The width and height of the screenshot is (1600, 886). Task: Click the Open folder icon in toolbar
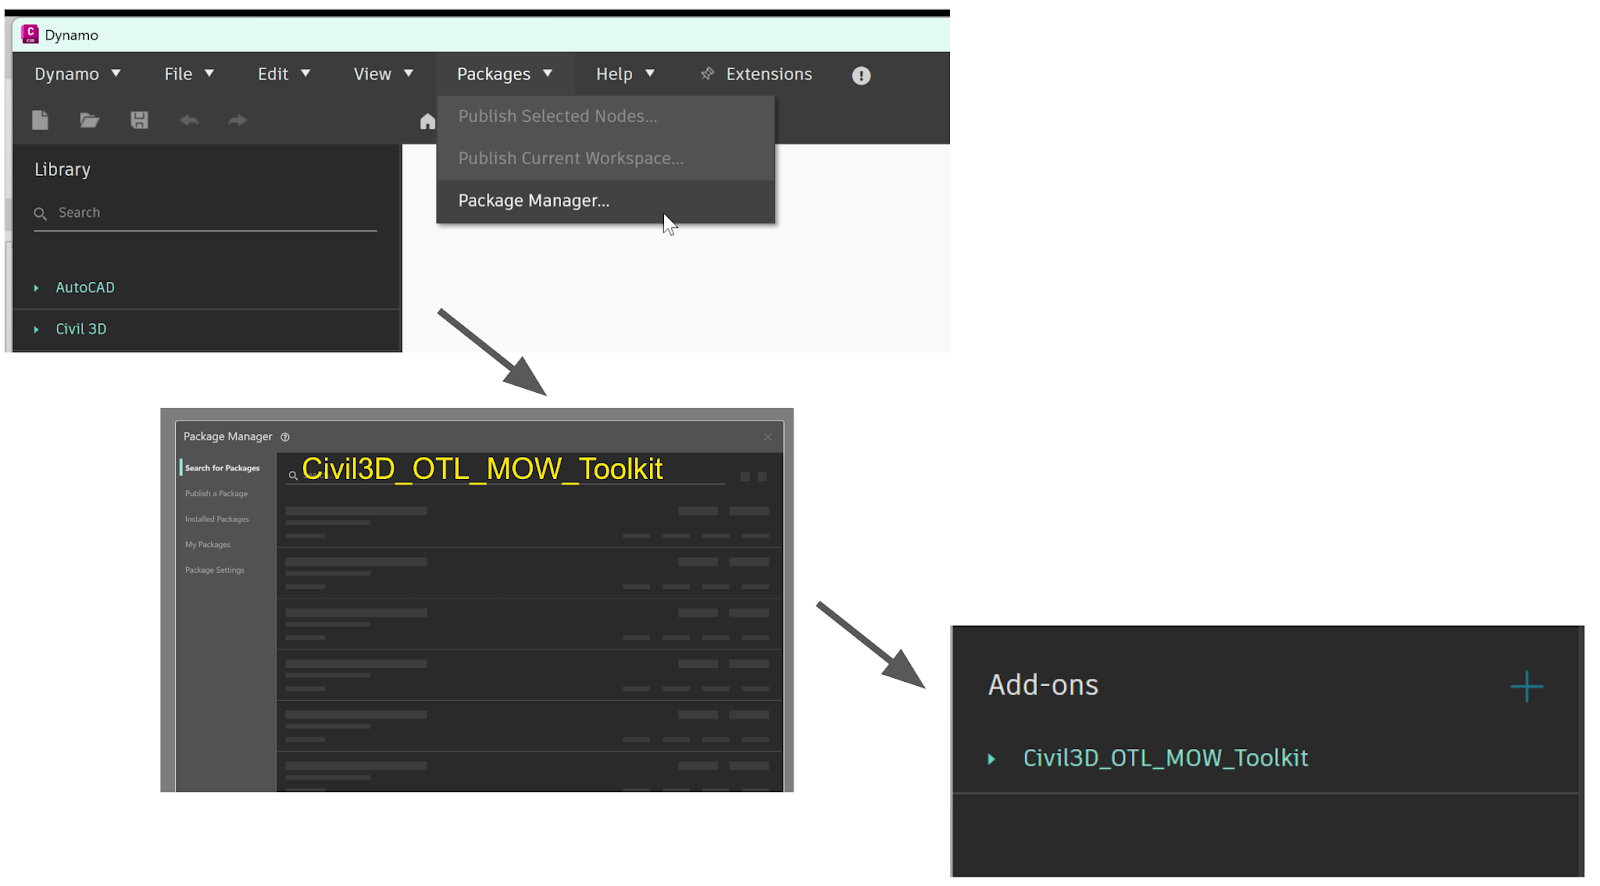[89, 120]
